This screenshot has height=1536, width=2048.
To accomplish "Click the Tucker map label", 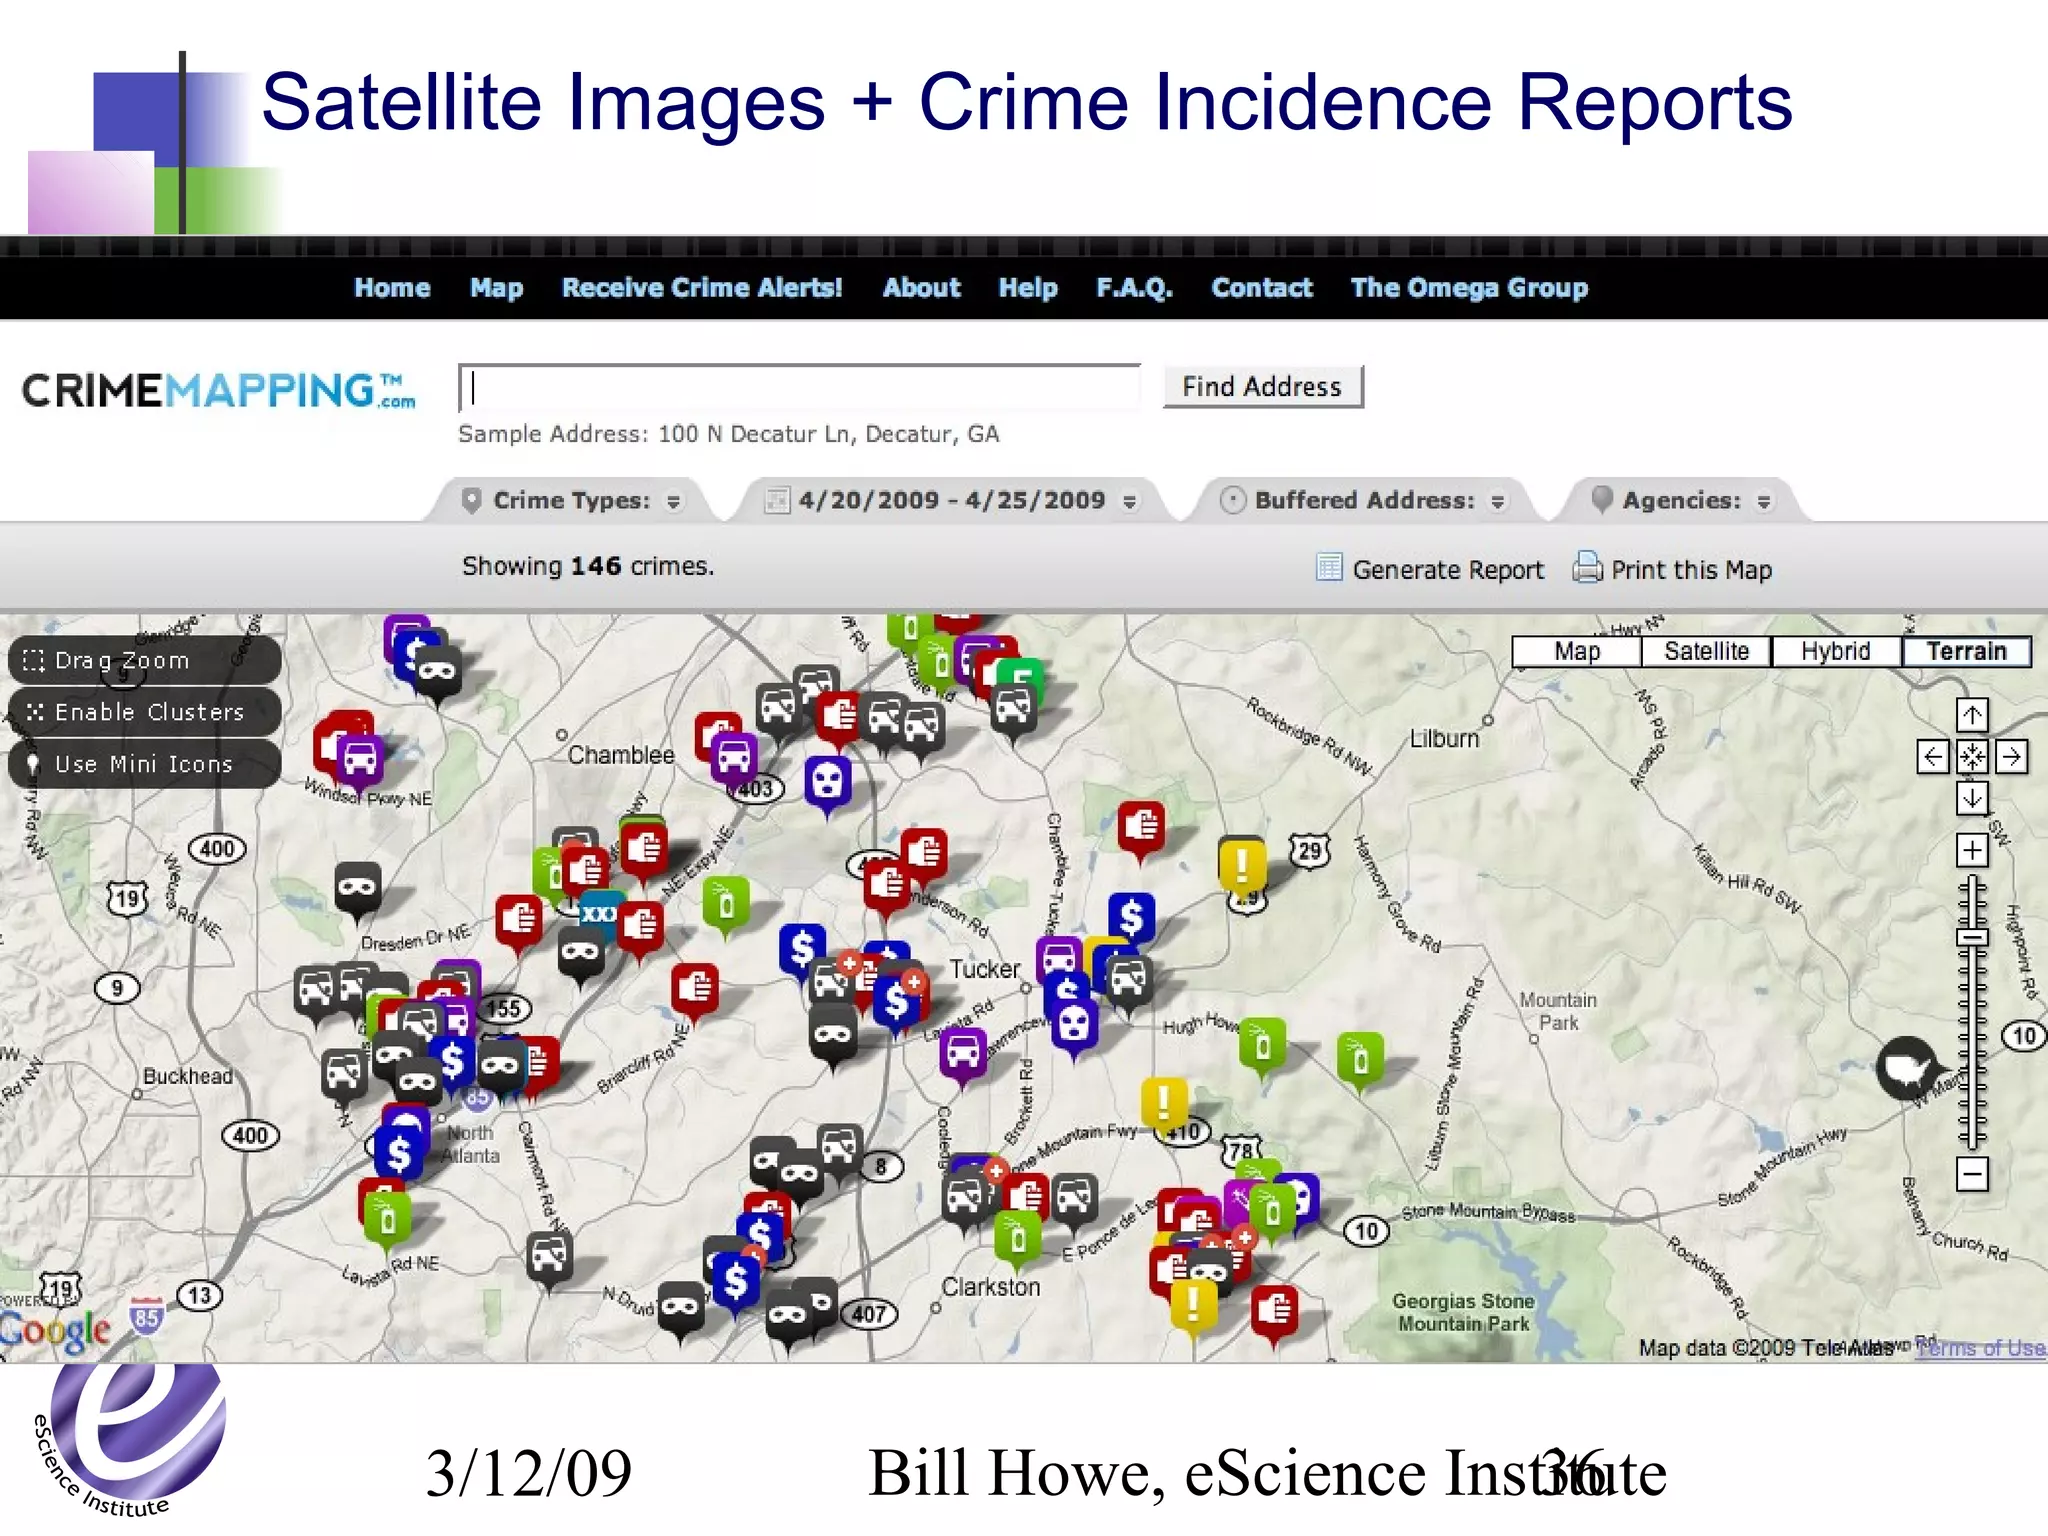I will pos(984,969).
